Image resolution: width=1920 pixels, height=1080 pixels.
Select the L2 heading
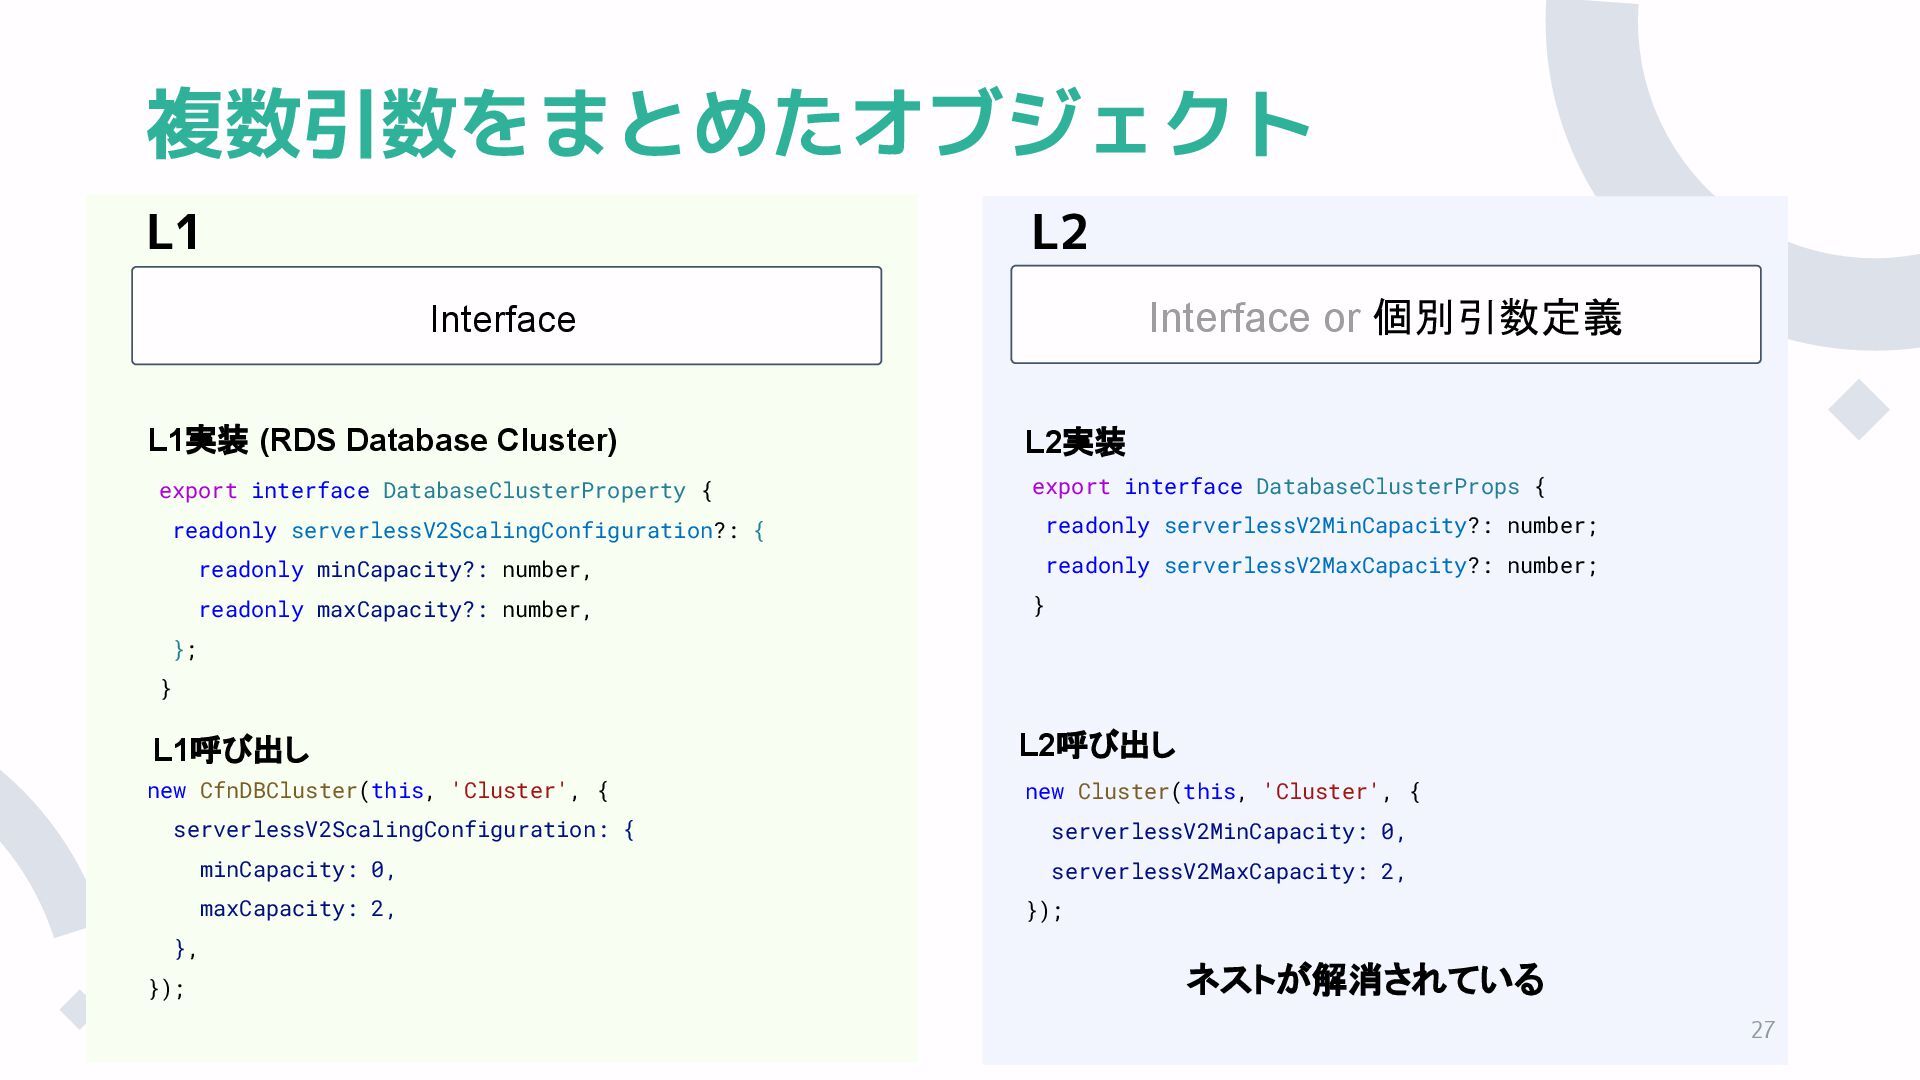click(1059, 232)
